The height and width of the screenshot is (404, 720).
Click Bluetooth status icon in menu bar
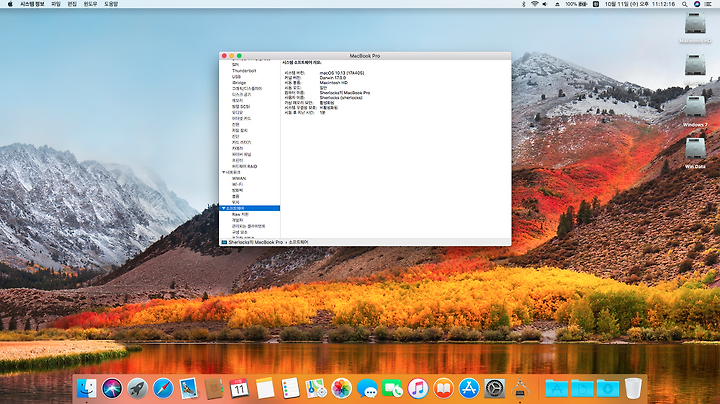tap(523, 4)
